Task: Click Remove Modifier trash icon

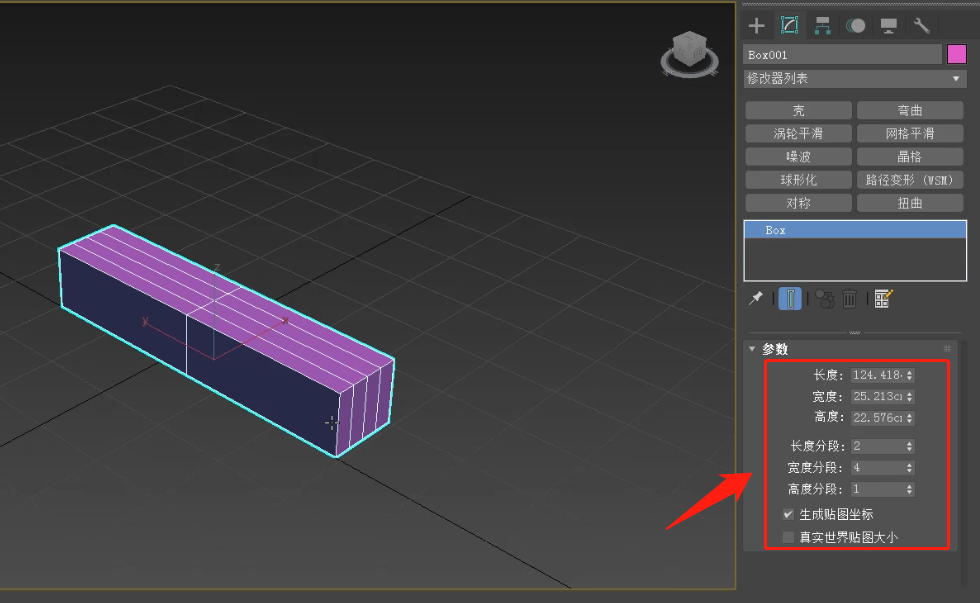Action: 849,299
